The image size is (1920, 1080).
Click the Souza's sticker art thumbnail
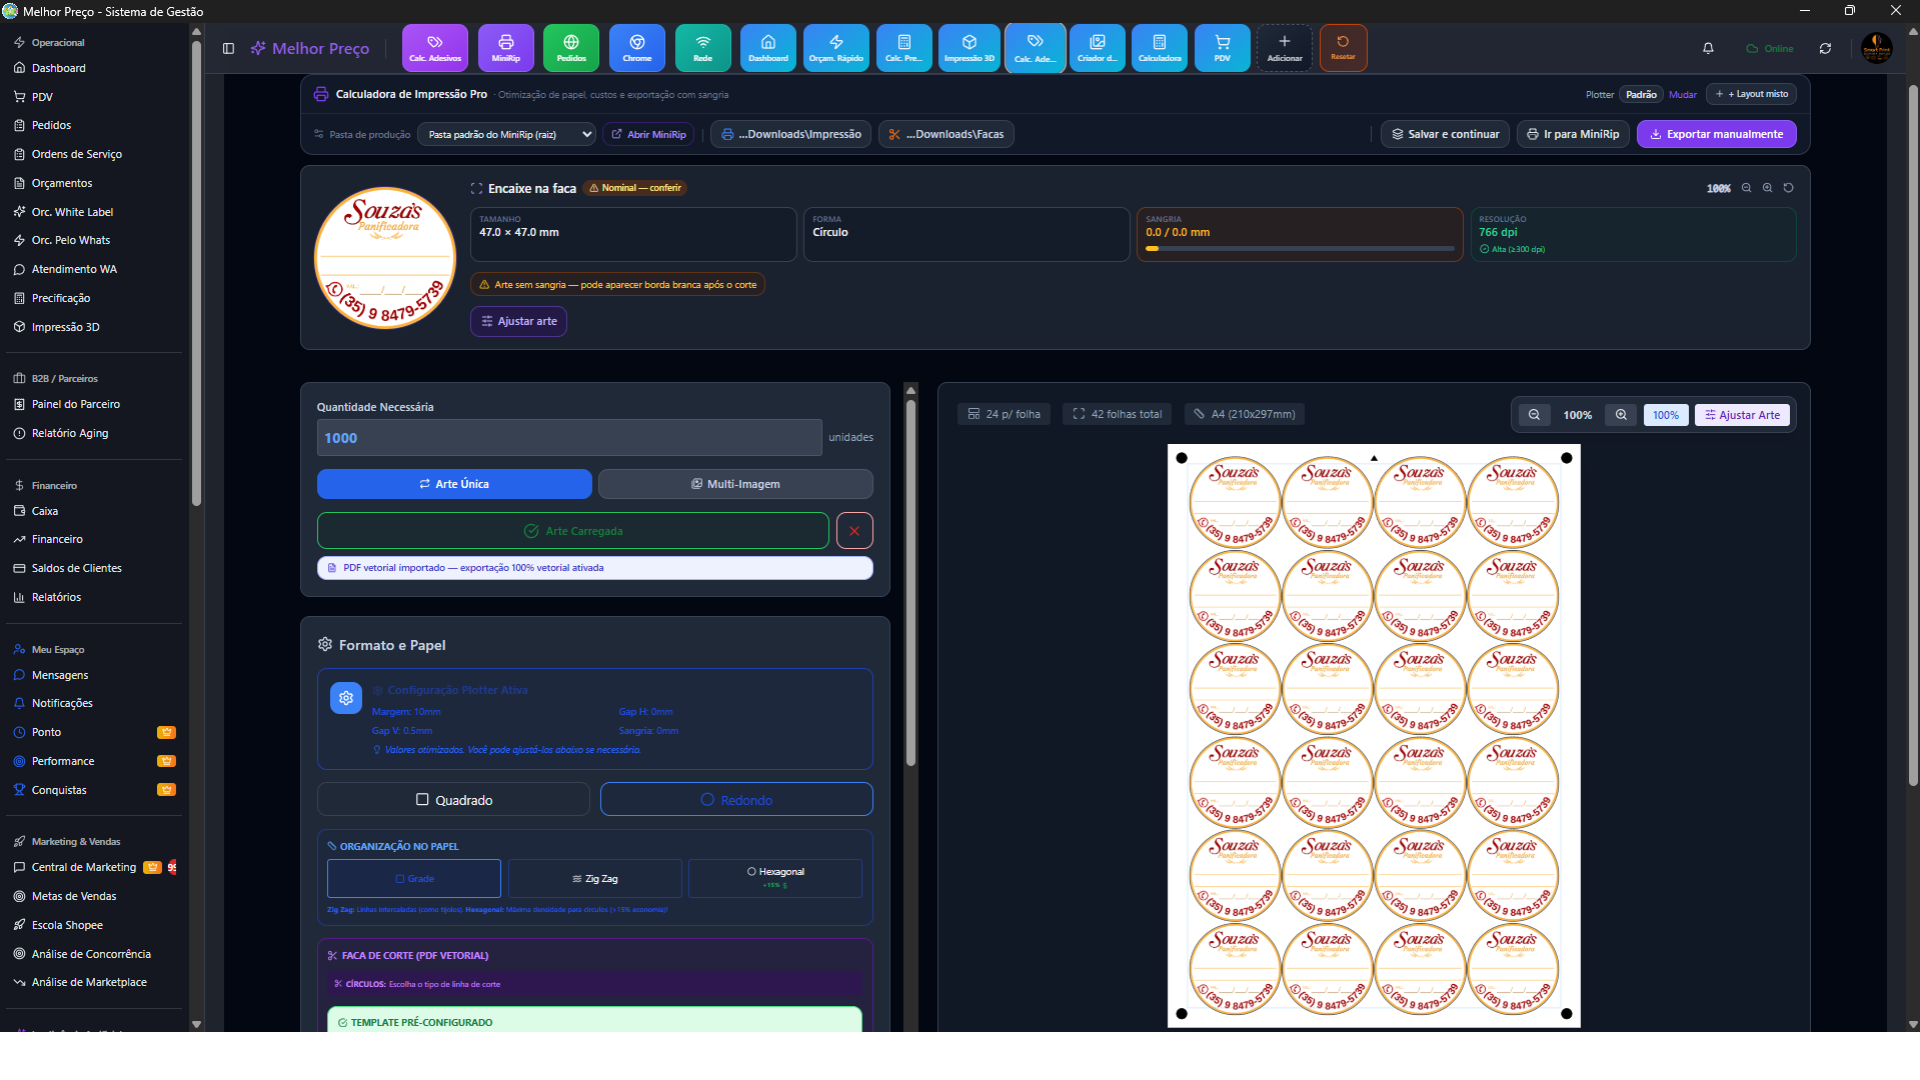coord(385,257)
